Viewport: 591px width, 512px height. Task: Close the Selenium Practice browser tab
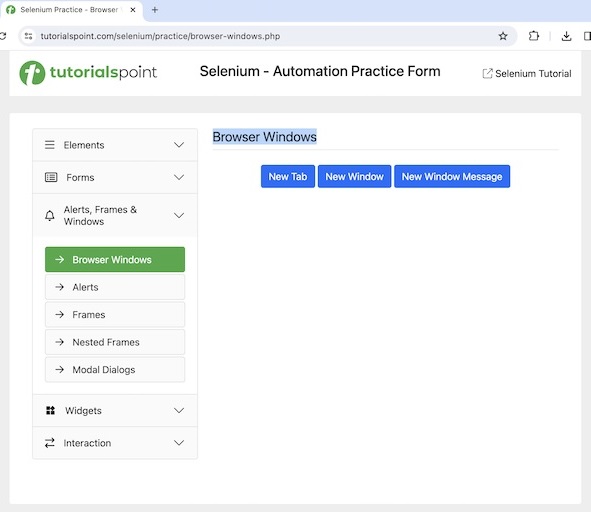pos(133,10)
